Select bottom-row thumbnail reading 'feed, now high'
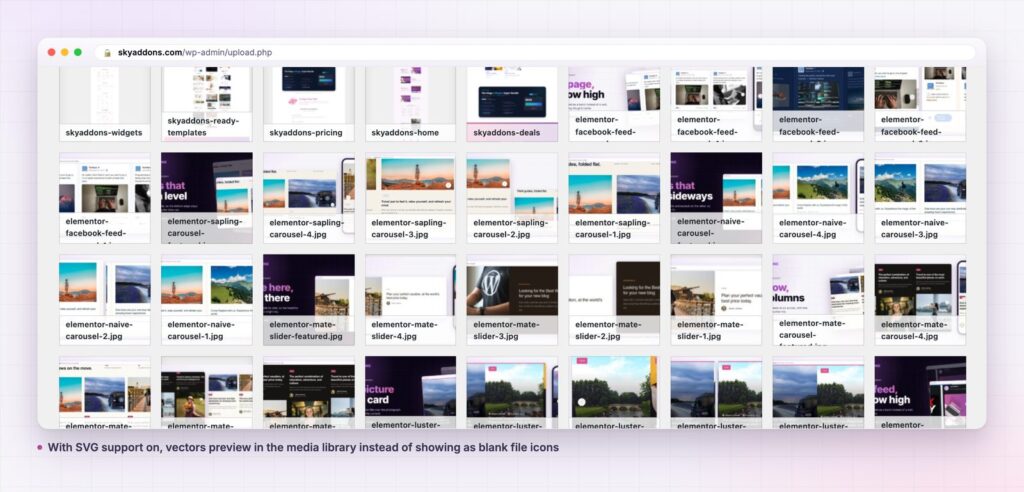The width and height of the screenshot is (1024, 492). click(920, 392)
